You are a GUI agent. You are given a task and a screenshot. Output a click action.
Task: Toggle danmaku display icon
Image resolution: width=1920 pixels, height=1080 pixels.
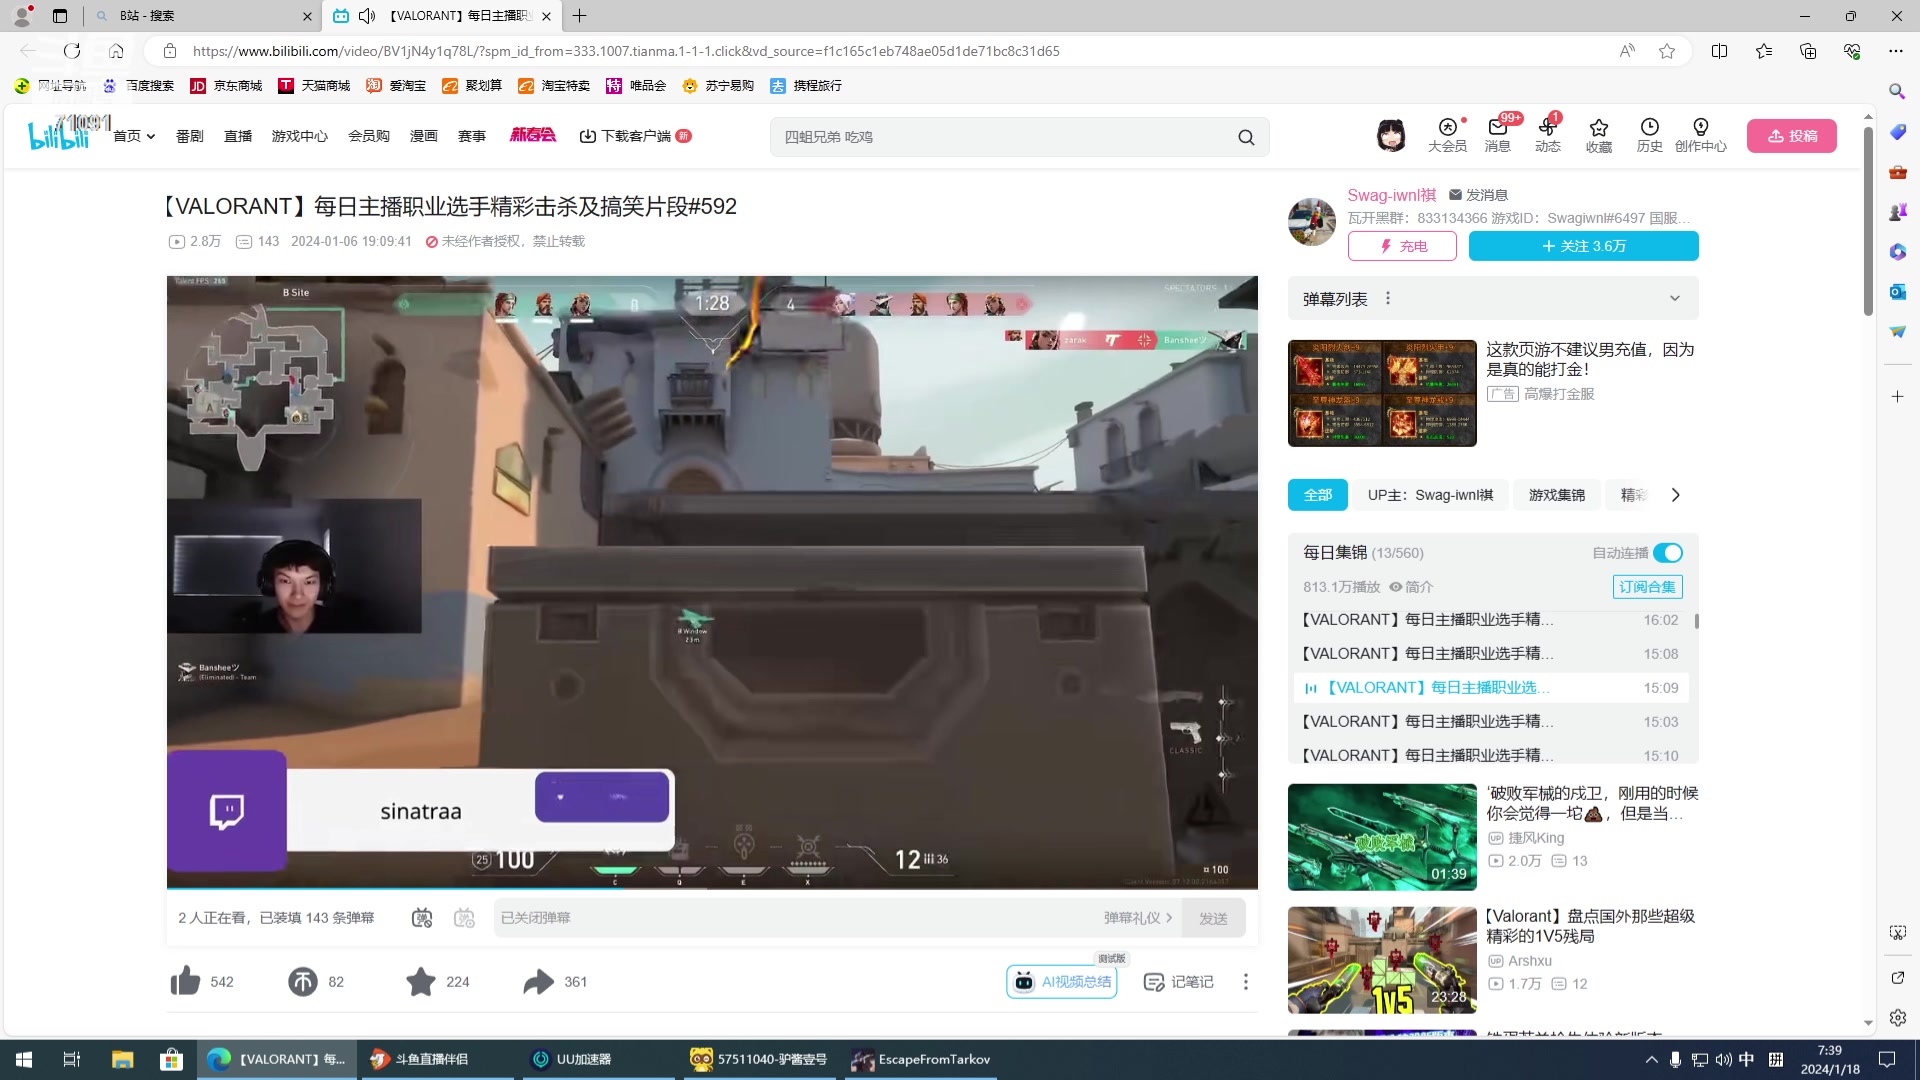pyautogui.click(x=422, y=918)
